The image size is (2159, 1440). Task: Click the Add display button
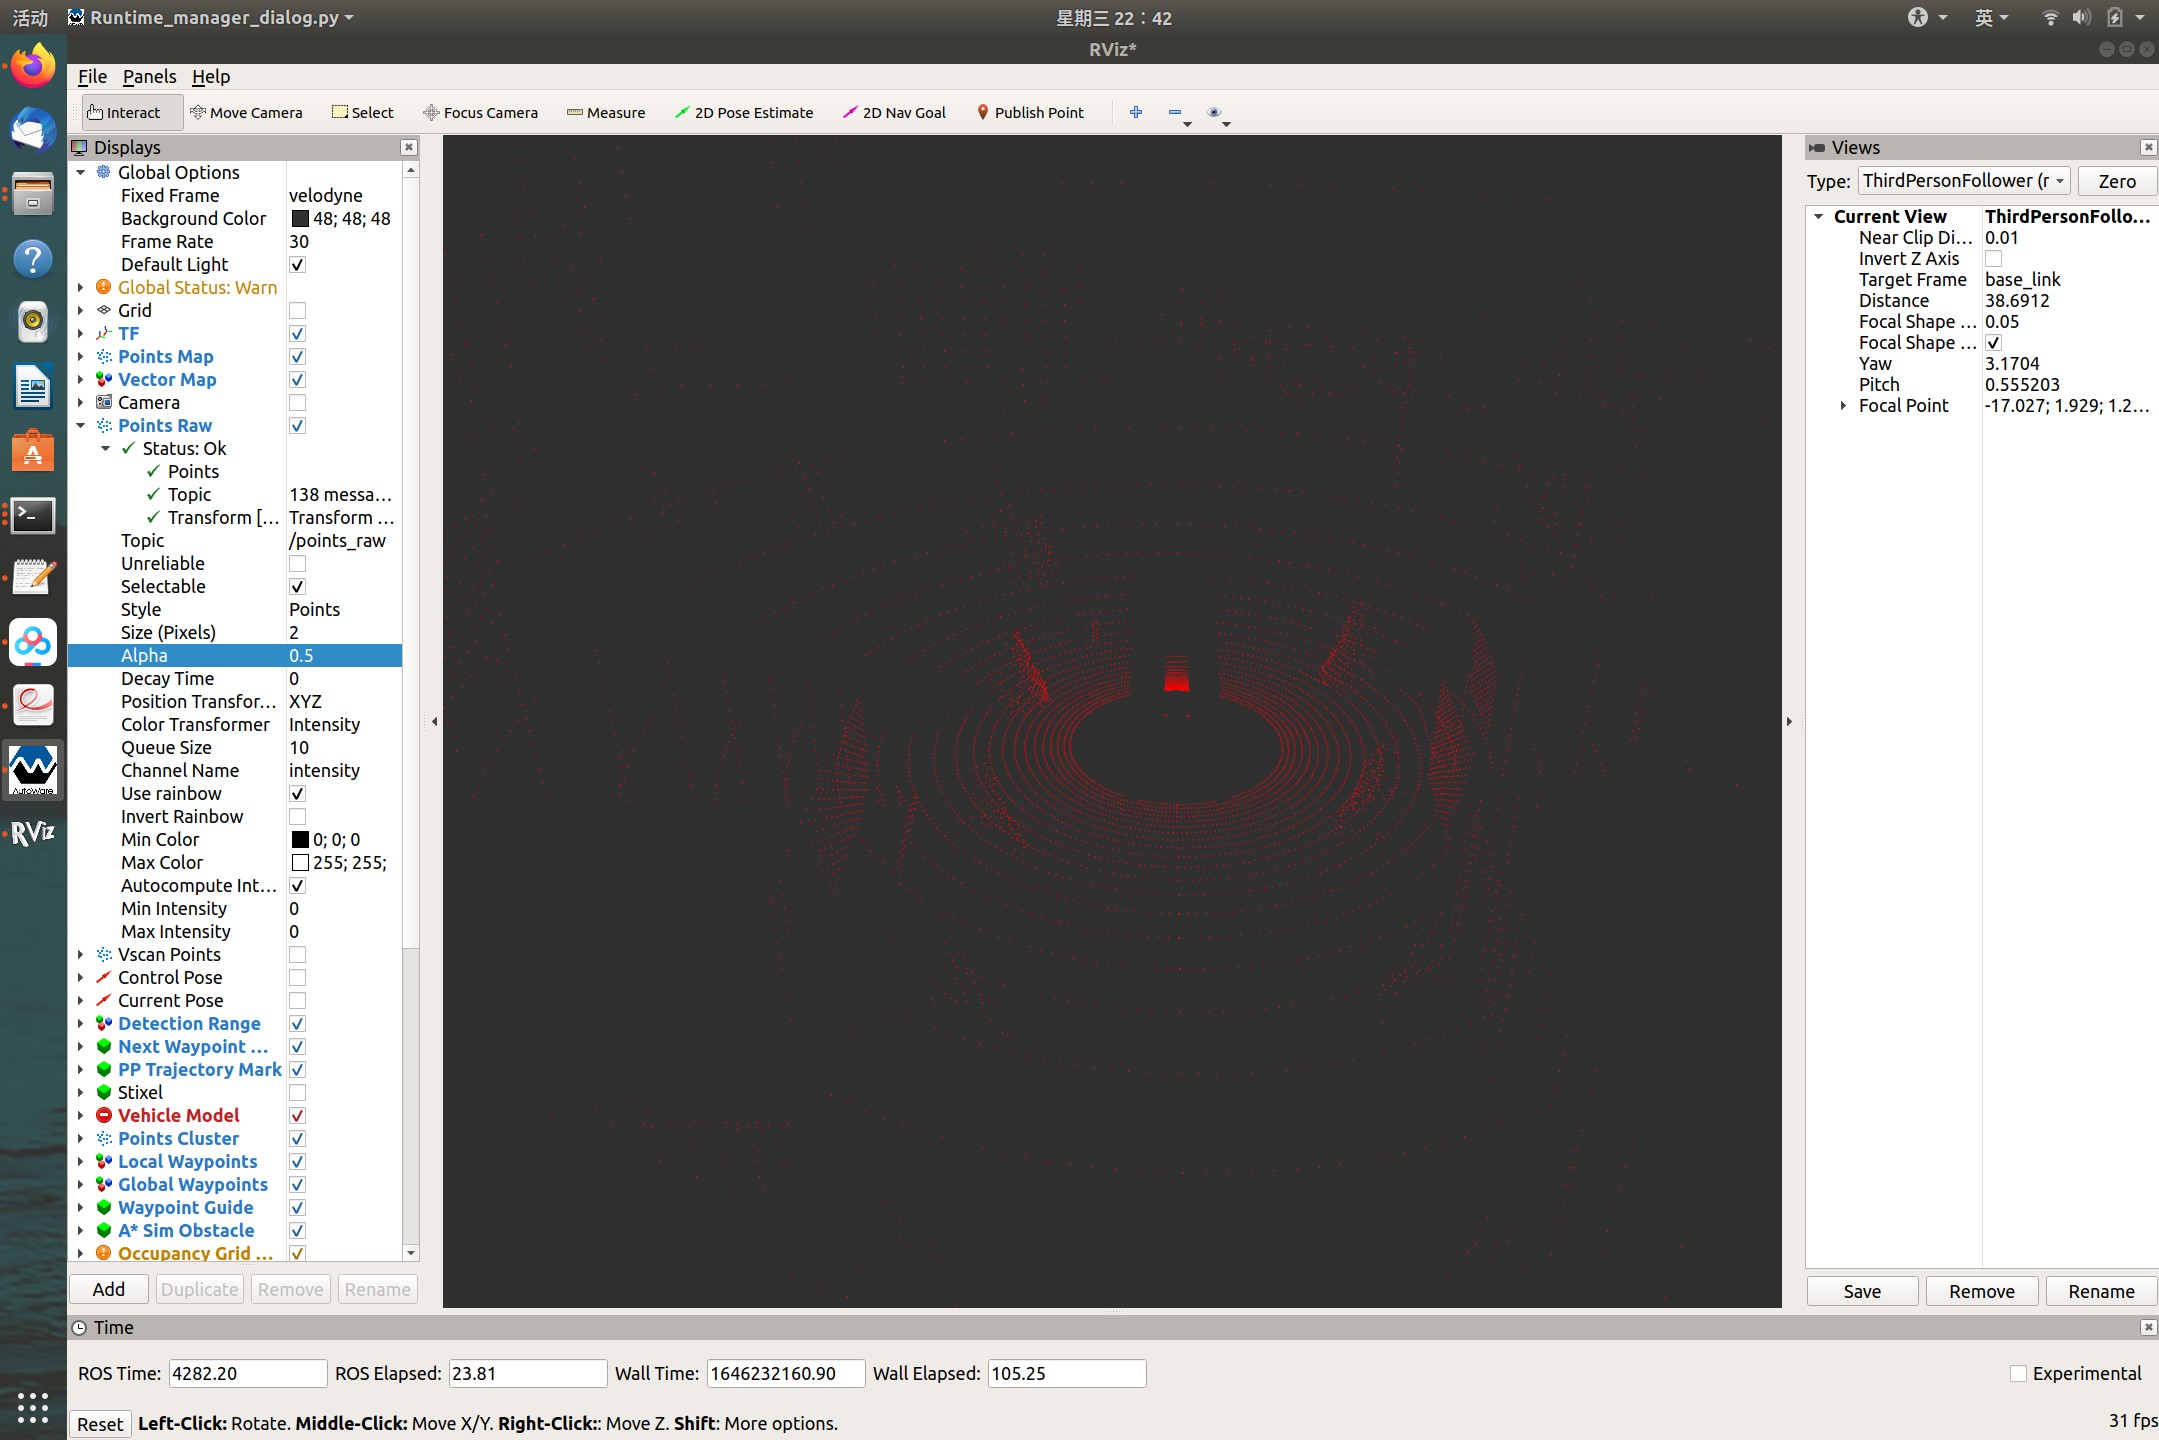(109, 1289)
